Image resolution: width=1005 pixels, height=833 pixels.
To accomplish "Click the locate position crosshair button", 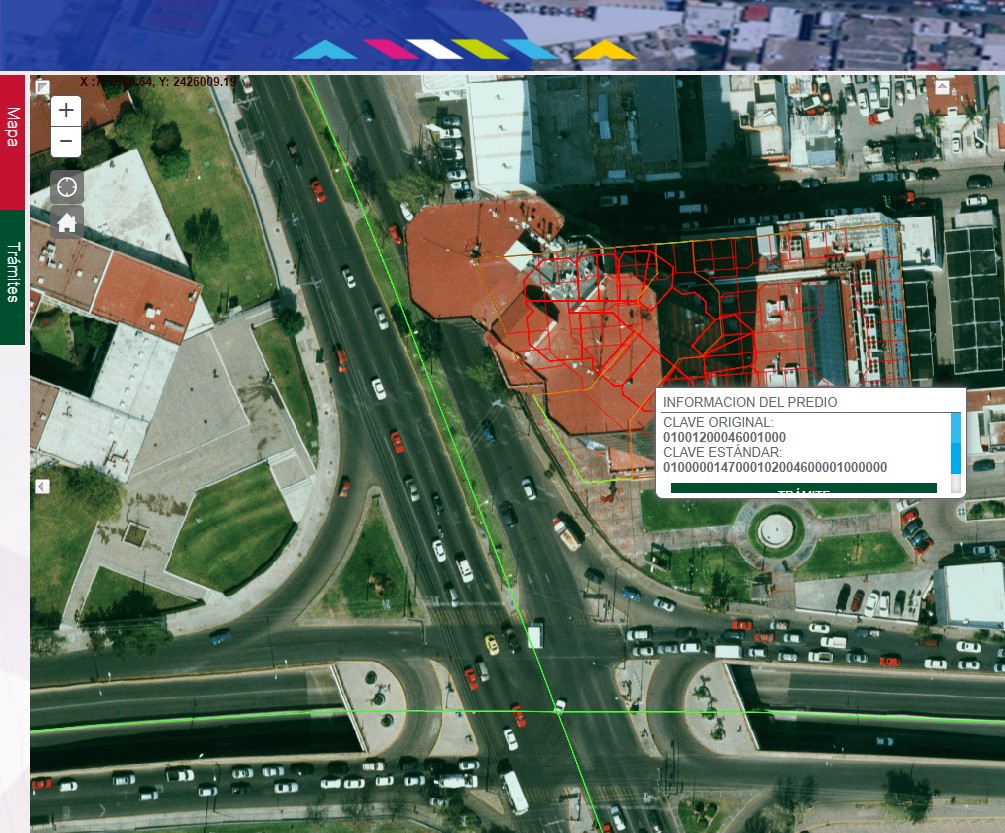I will coord(67,187).
